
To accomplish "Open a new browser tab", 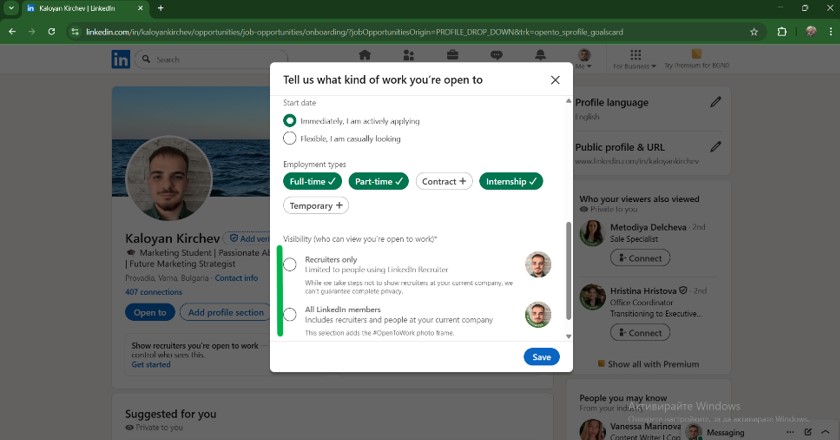I will click(x=160, y=8).
